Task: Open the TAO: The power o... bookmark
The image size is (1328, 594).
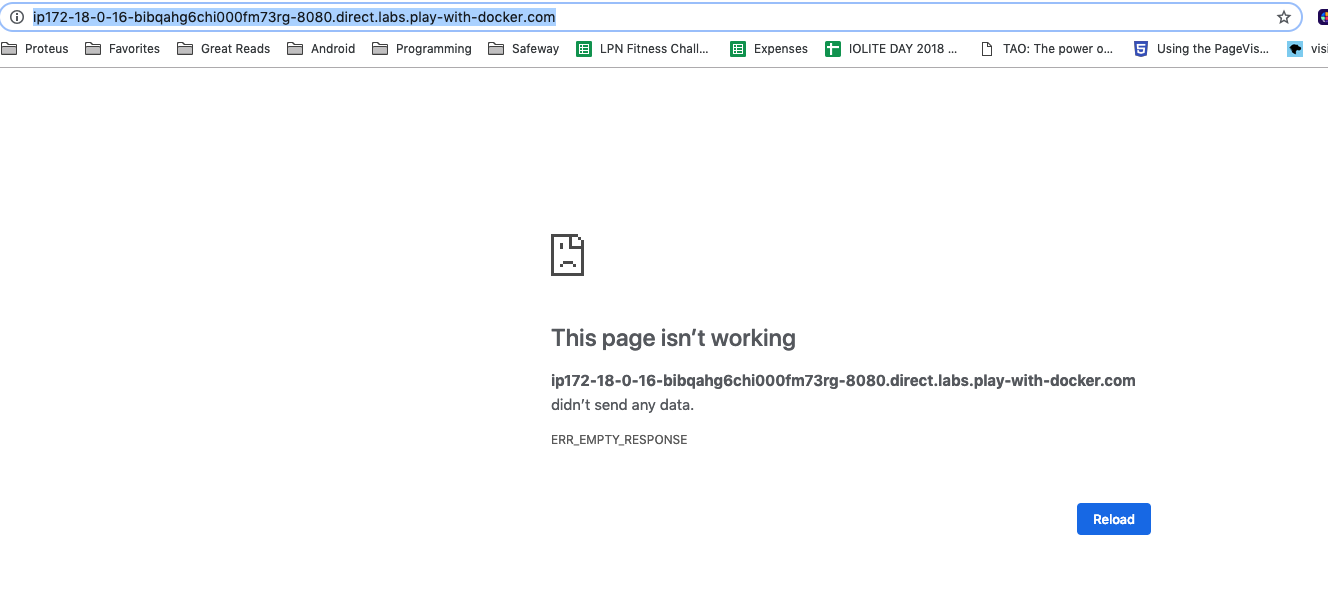Action: pos(1047,48)
